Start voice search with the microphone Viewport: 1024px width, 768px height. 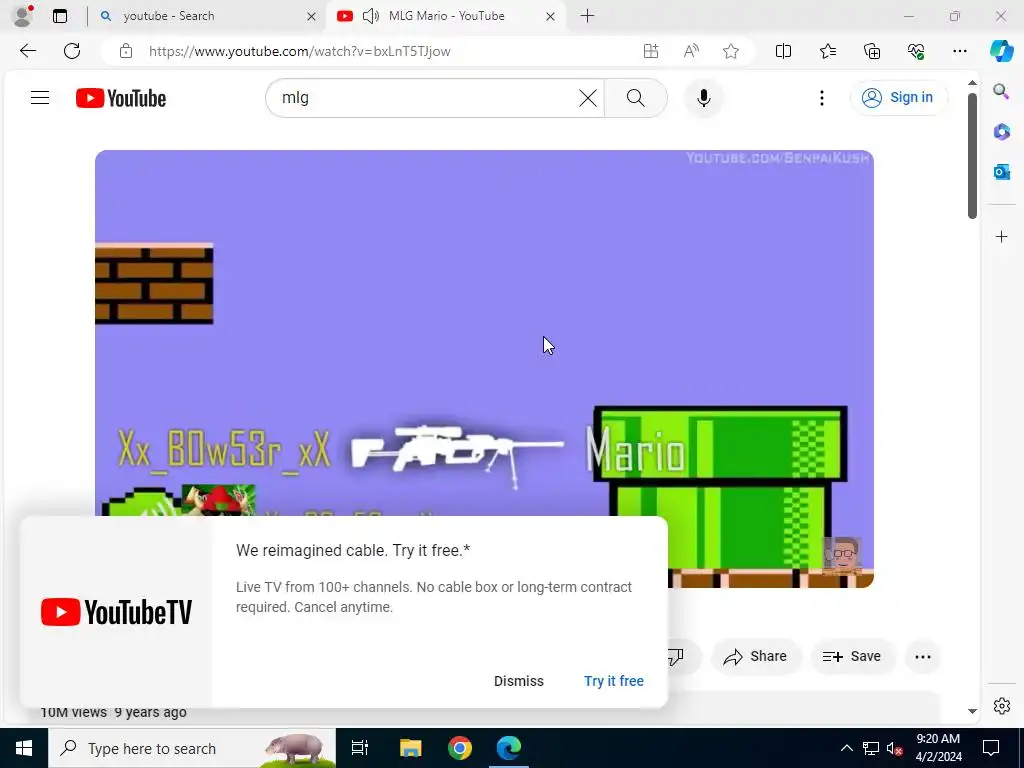click(703, 98)
